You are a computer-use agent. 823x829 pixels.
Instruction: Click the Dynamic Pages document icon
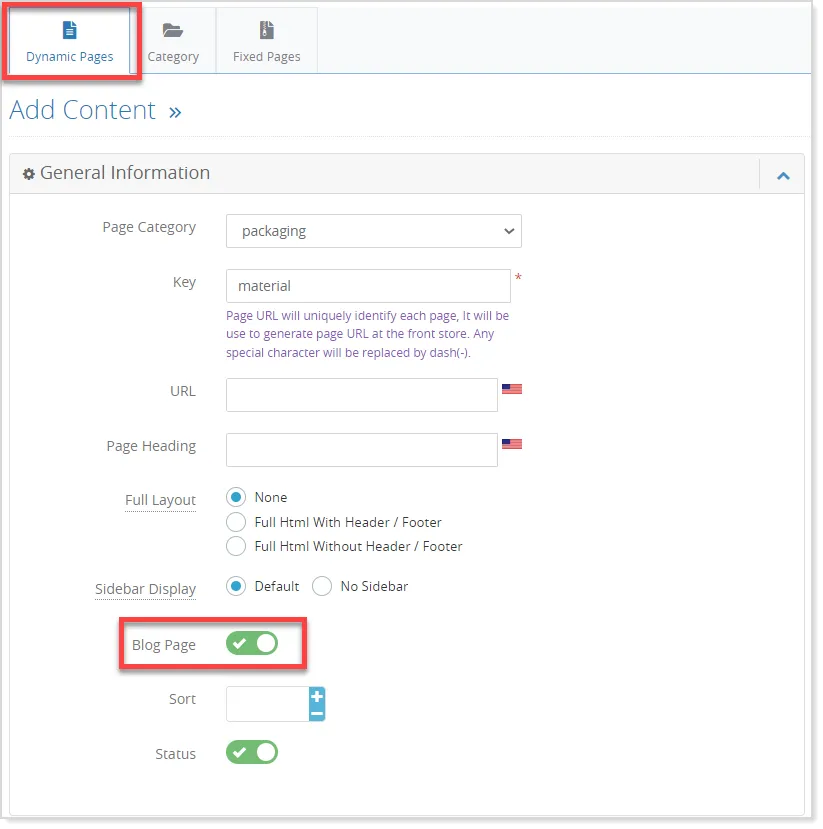(x=70, y=30)
